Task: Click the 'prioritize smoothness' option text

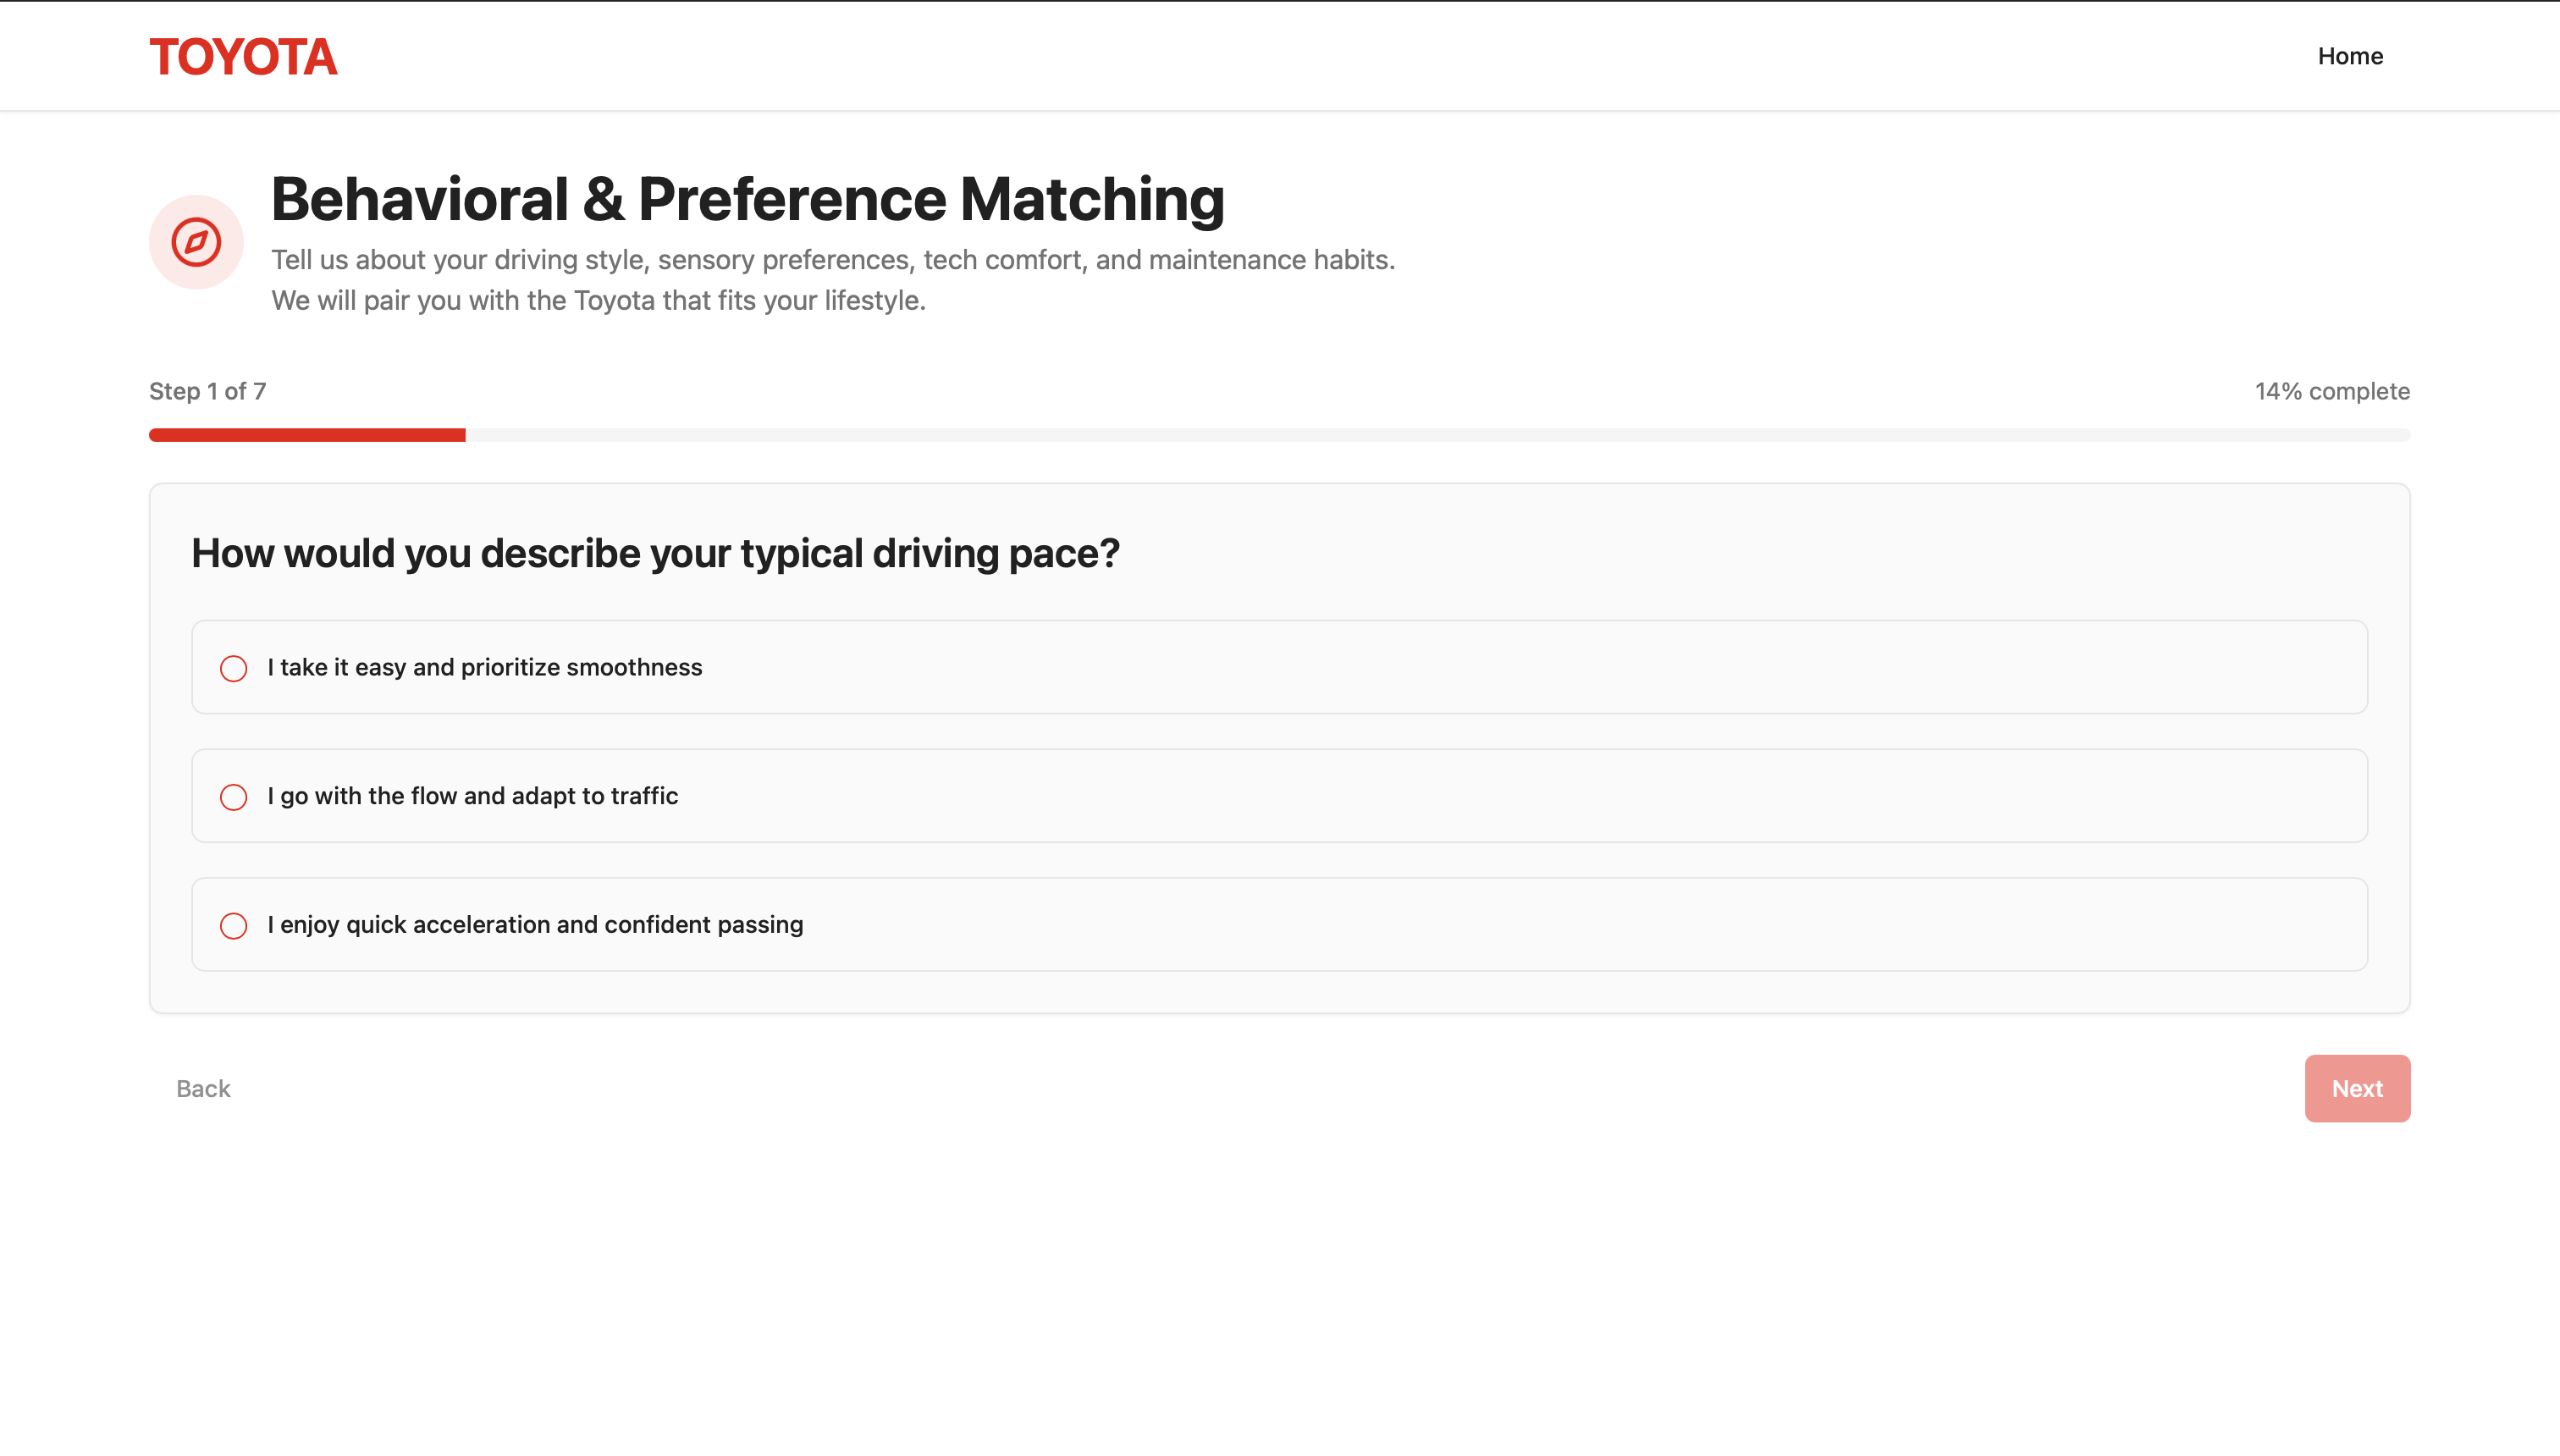Action: tap(581, 667)
